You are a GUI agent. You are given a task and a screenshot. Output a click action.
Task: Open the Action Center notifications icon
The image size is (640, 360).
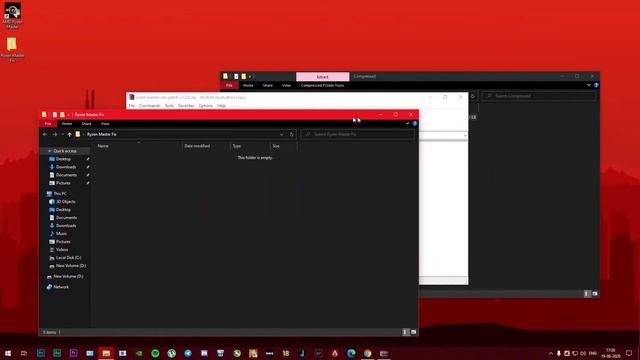click(x=629, y=353)
